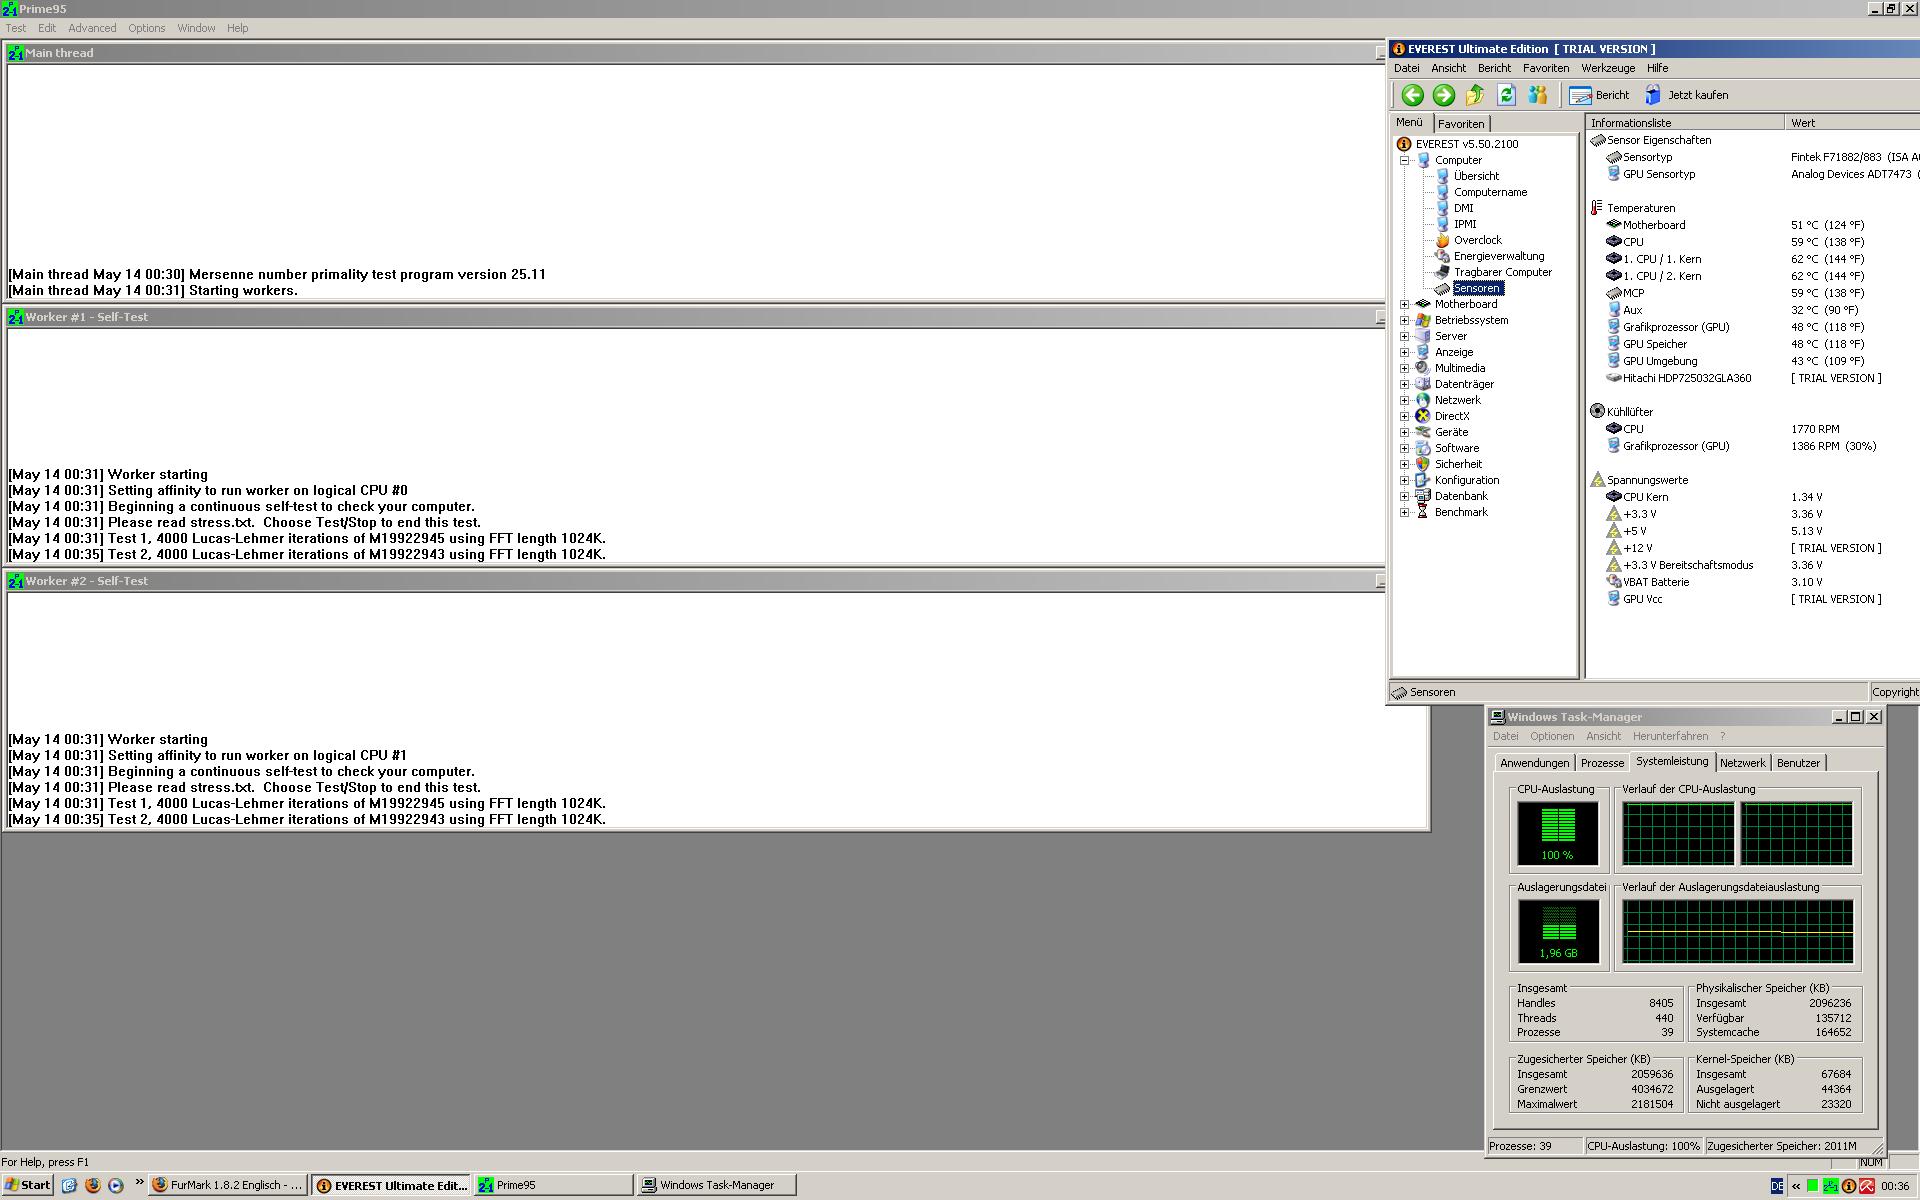Click the Kühllüfter fan icon
Viewport: 1920px width, 1200px height.
(1597, 411)
